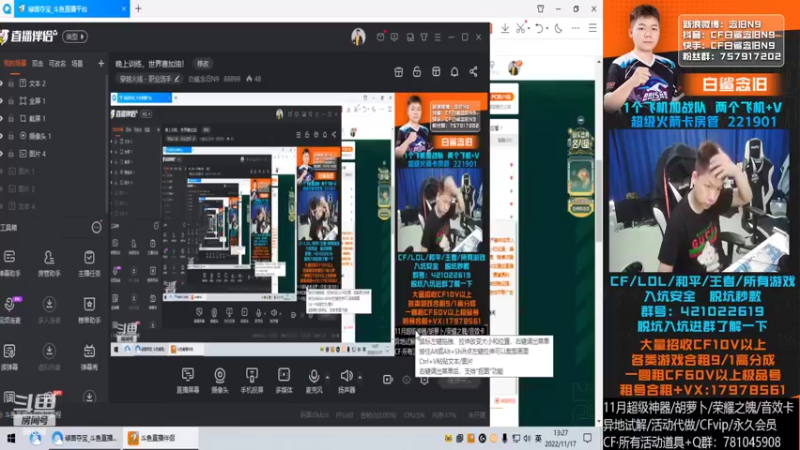The width and height of the screenshot is (800, 450).
Task: Open the browser hamburger menu
Action: pos(592,29)
